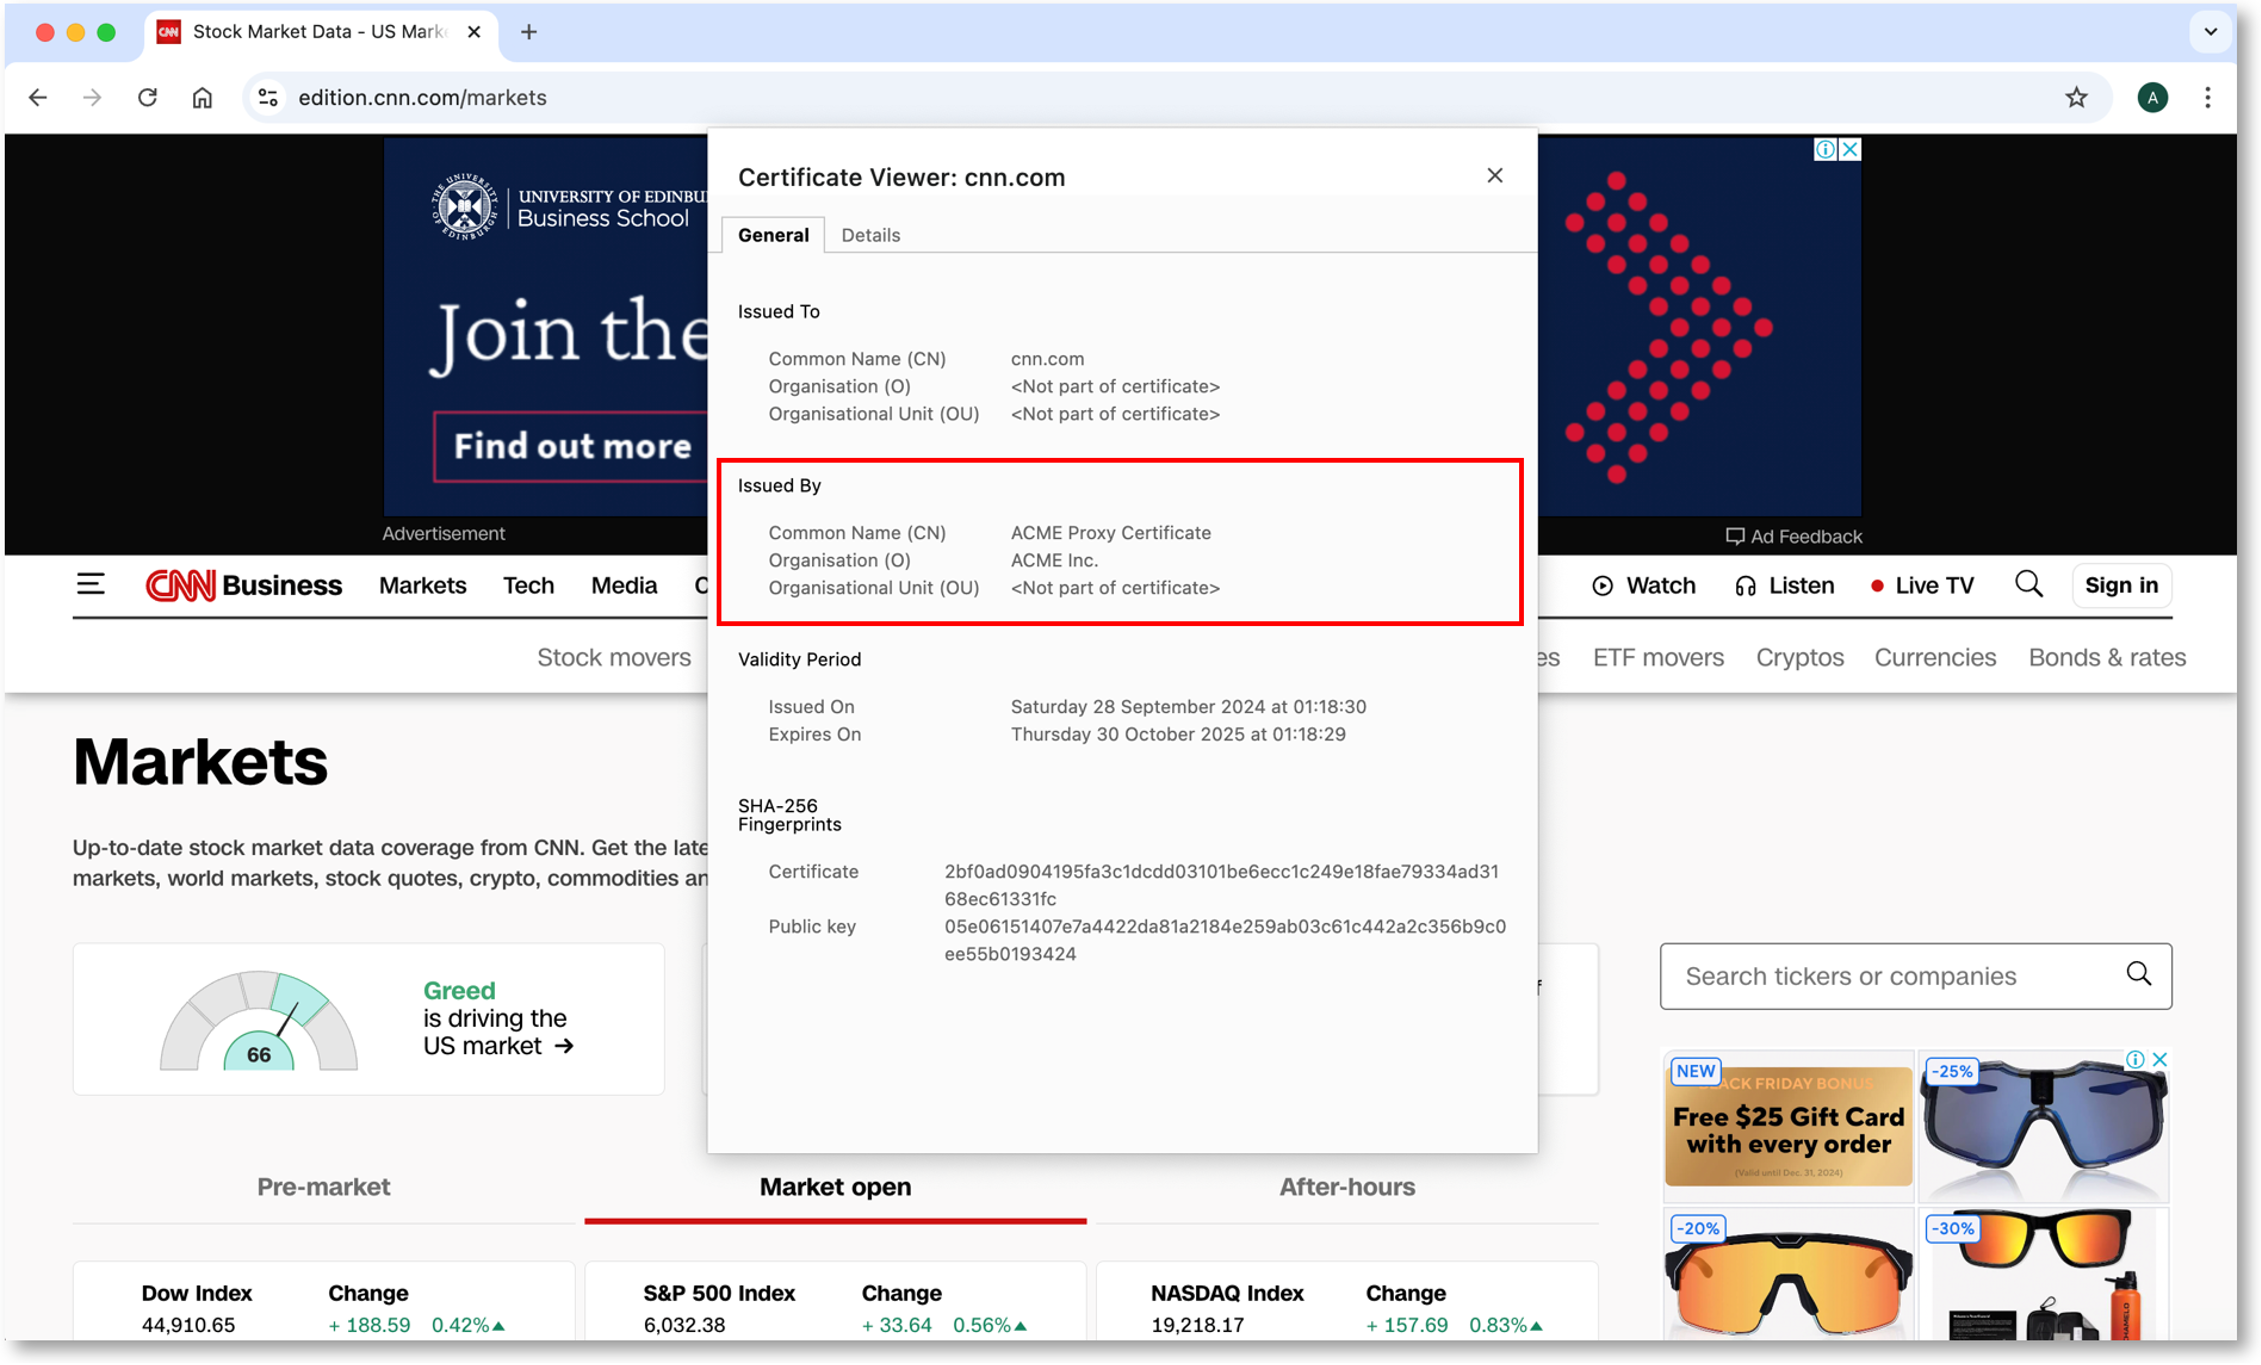Close the Certificate Viewer dialog

[1494, 176]
